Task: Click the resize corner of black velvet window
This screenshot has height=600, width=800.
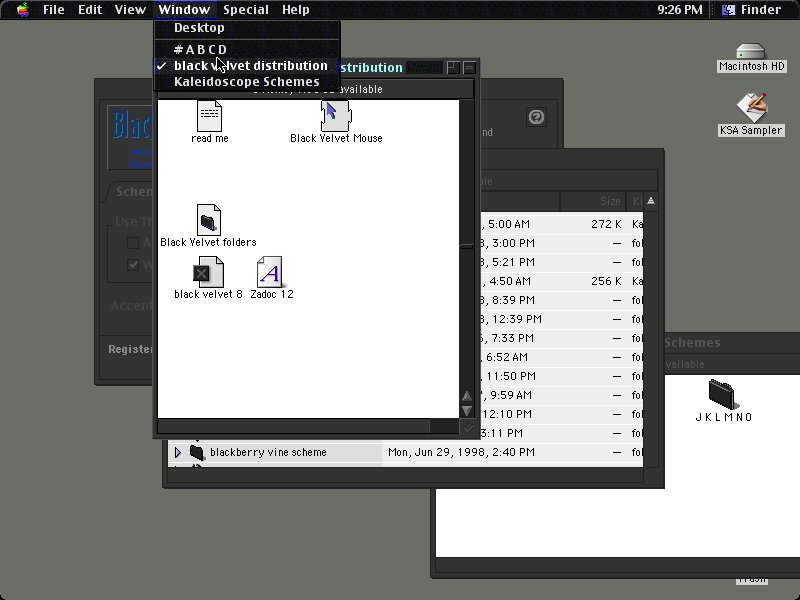Action: [468, 428]
